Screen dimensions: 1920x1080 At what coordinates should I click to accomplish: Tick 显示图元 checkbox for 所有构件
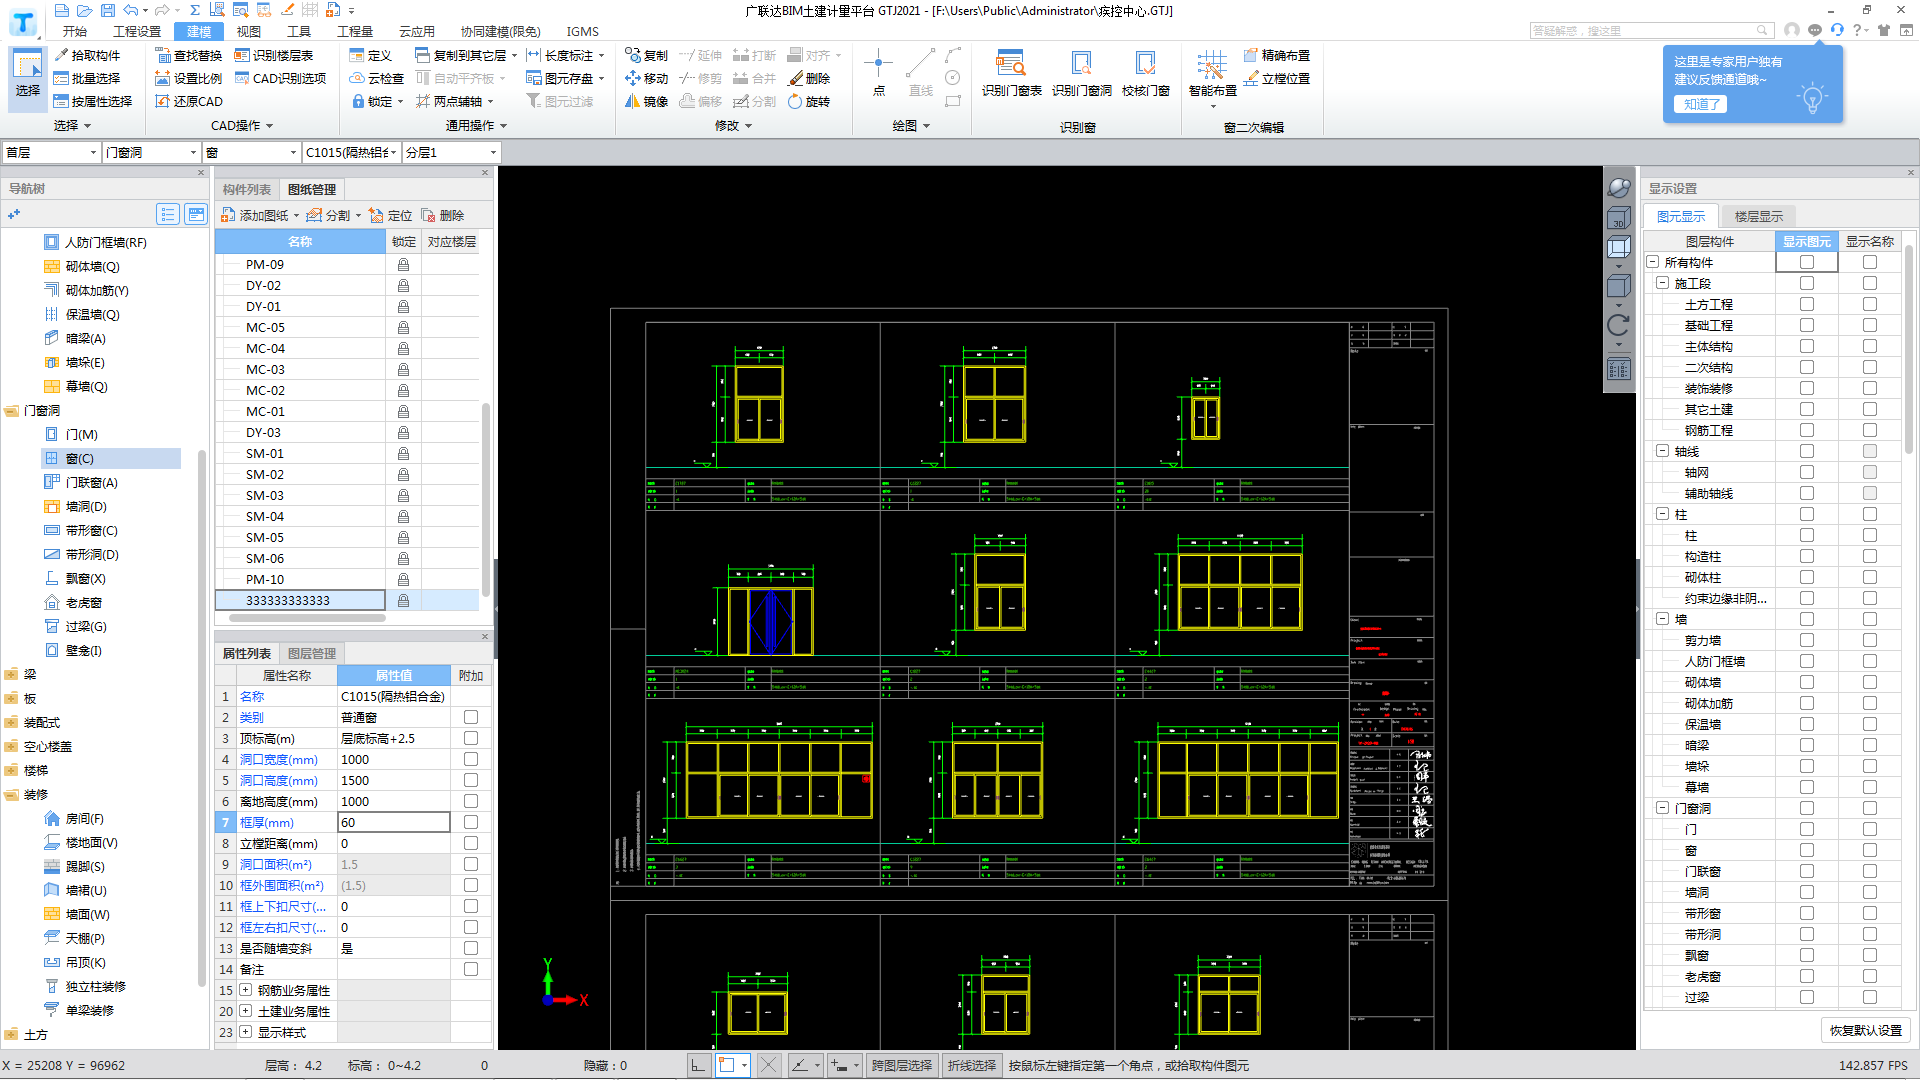pos(1806,262)
